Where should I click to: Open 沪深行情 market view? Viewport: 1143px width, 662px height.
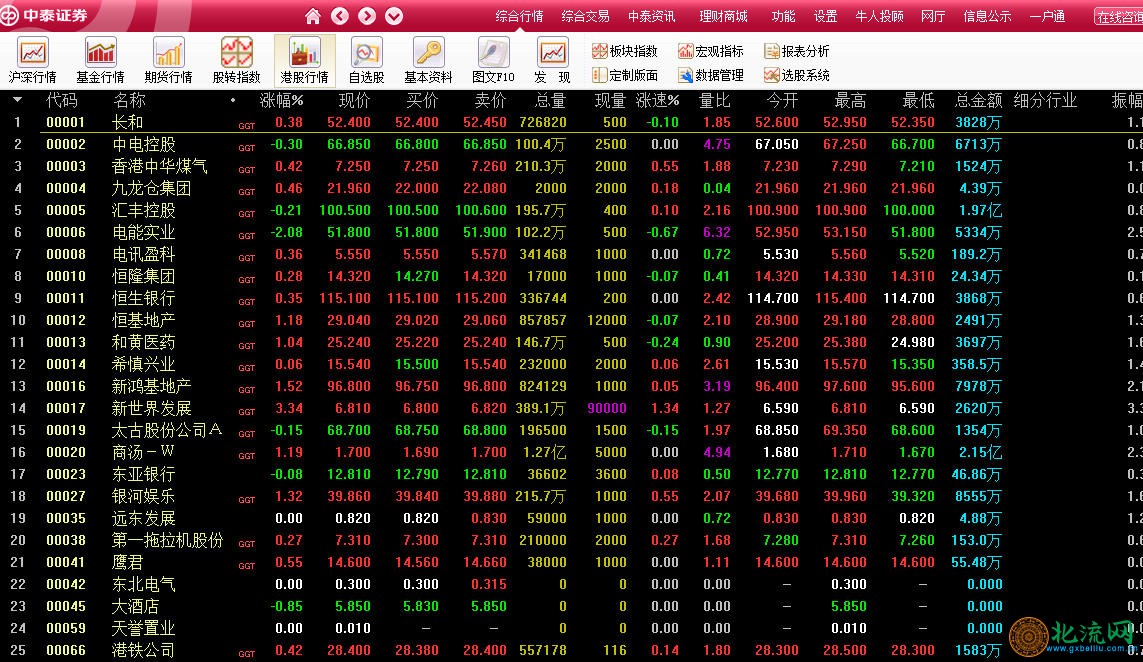point(32,60)
